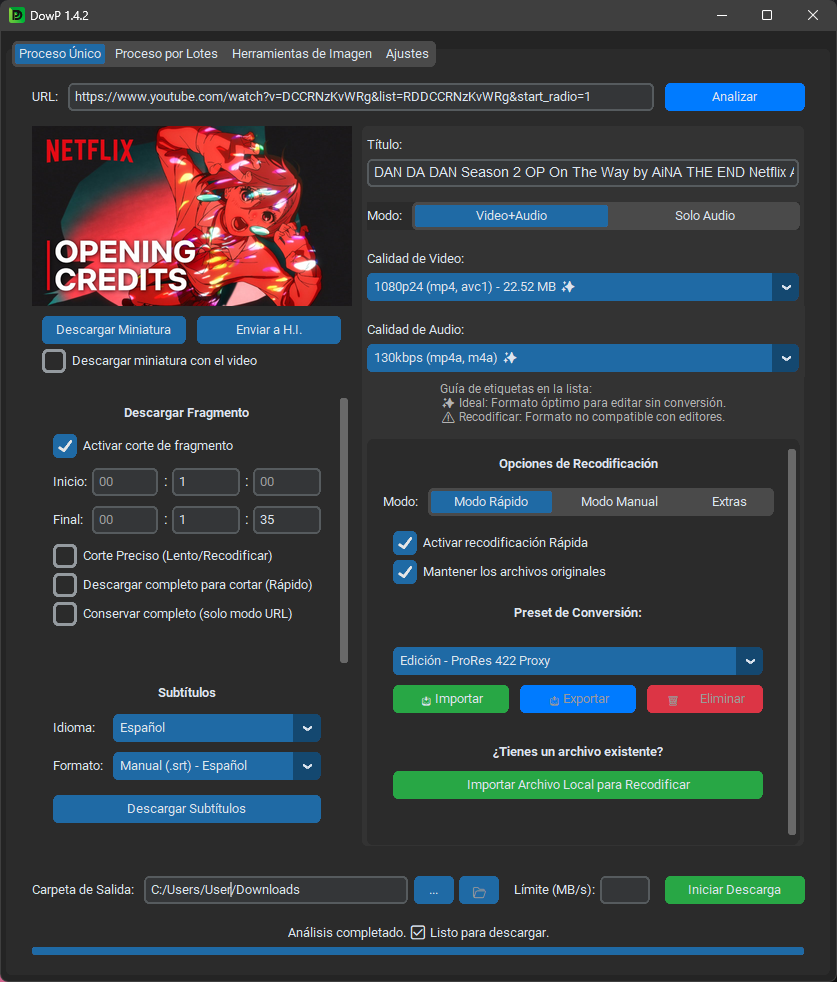837x982 pixels.
Task: Click the Límite (MB/s) input field
Action: coord(625,890)
